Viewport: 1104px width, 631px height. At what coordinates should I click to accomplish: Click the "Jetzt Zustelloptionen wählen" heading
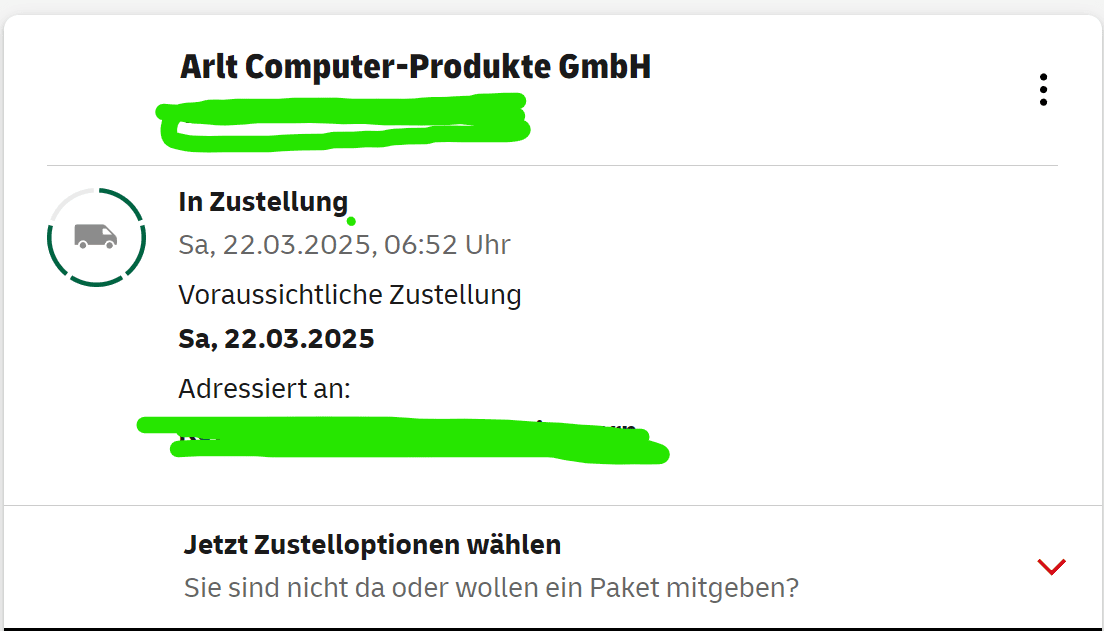tap(372, 545)
